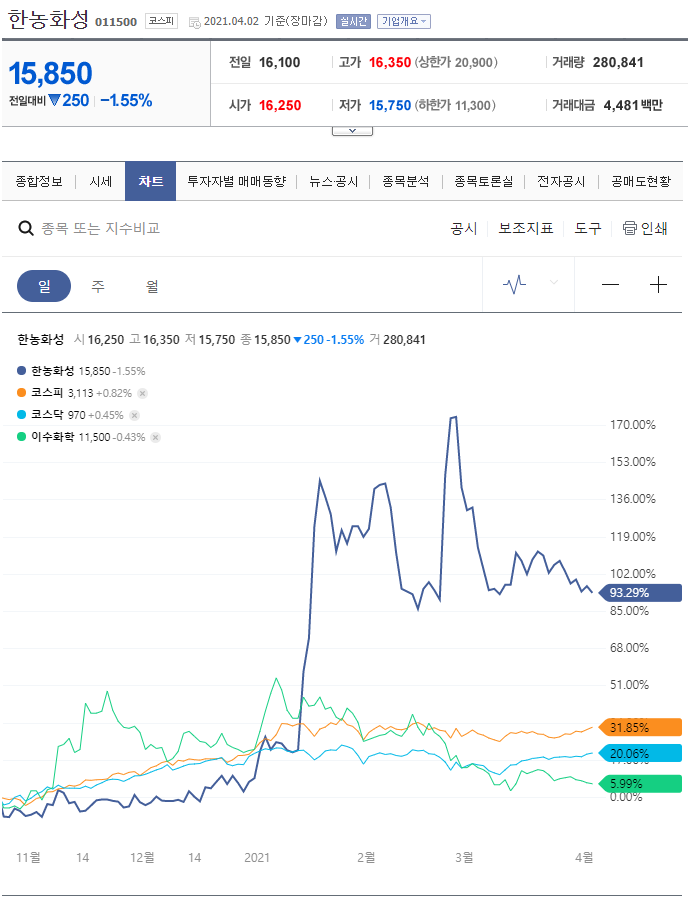Click the search magnifier icon
This screenshot has height=899, width=688.
coord(26,228)
